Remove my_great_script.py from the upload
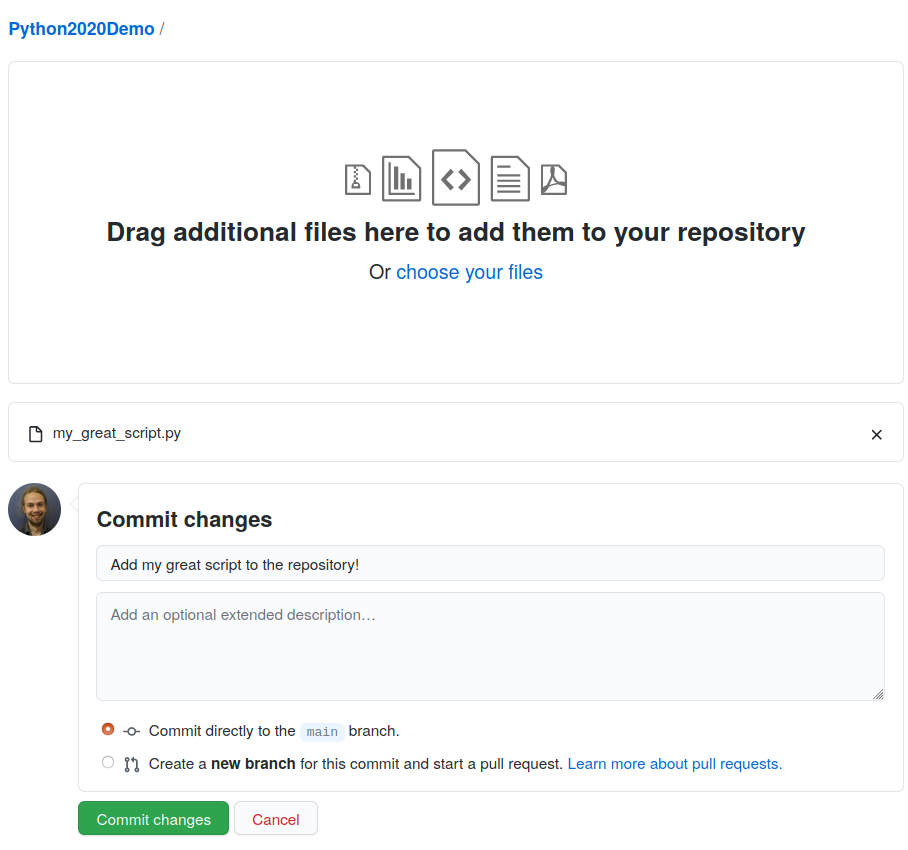The width and height of the screenshot is (908, 850). [877, 434]
